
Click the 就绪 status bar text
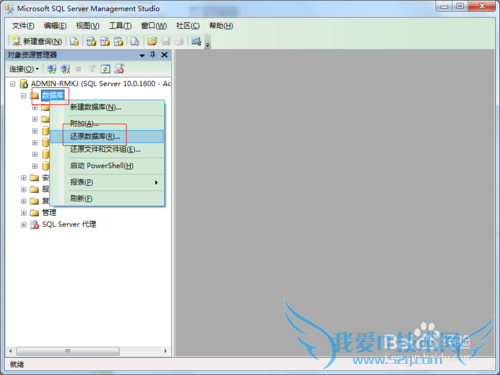pyautogui.click(x=17, y=364)
